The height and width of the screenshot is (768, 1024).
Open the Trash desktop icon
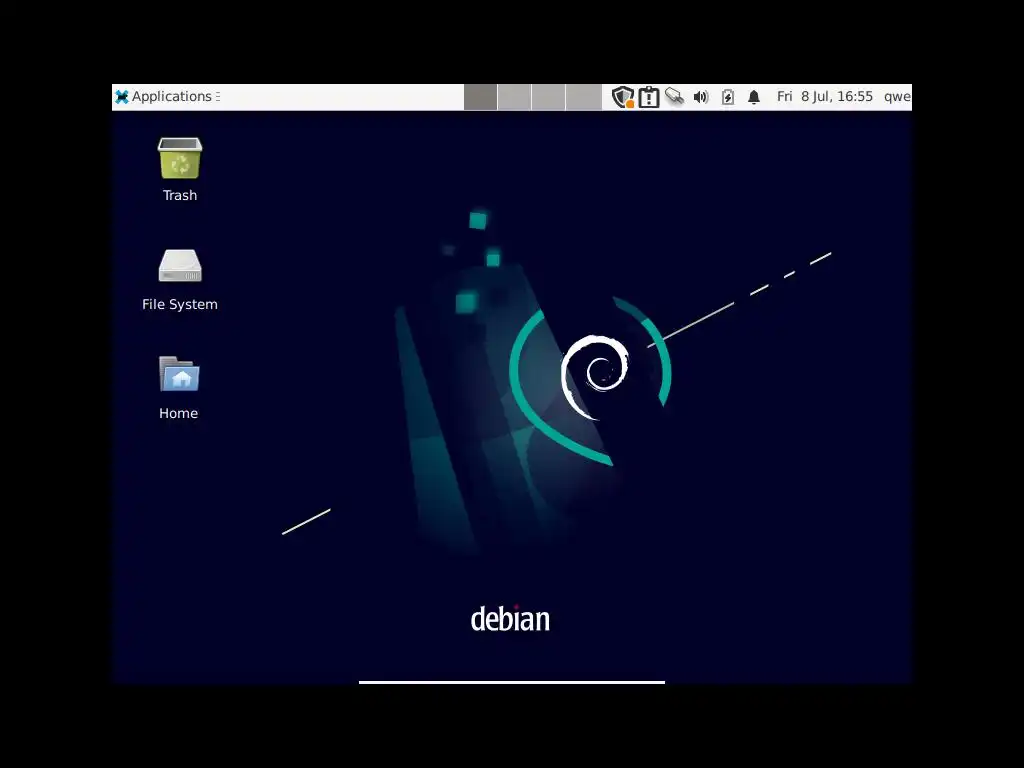point(180,169)
